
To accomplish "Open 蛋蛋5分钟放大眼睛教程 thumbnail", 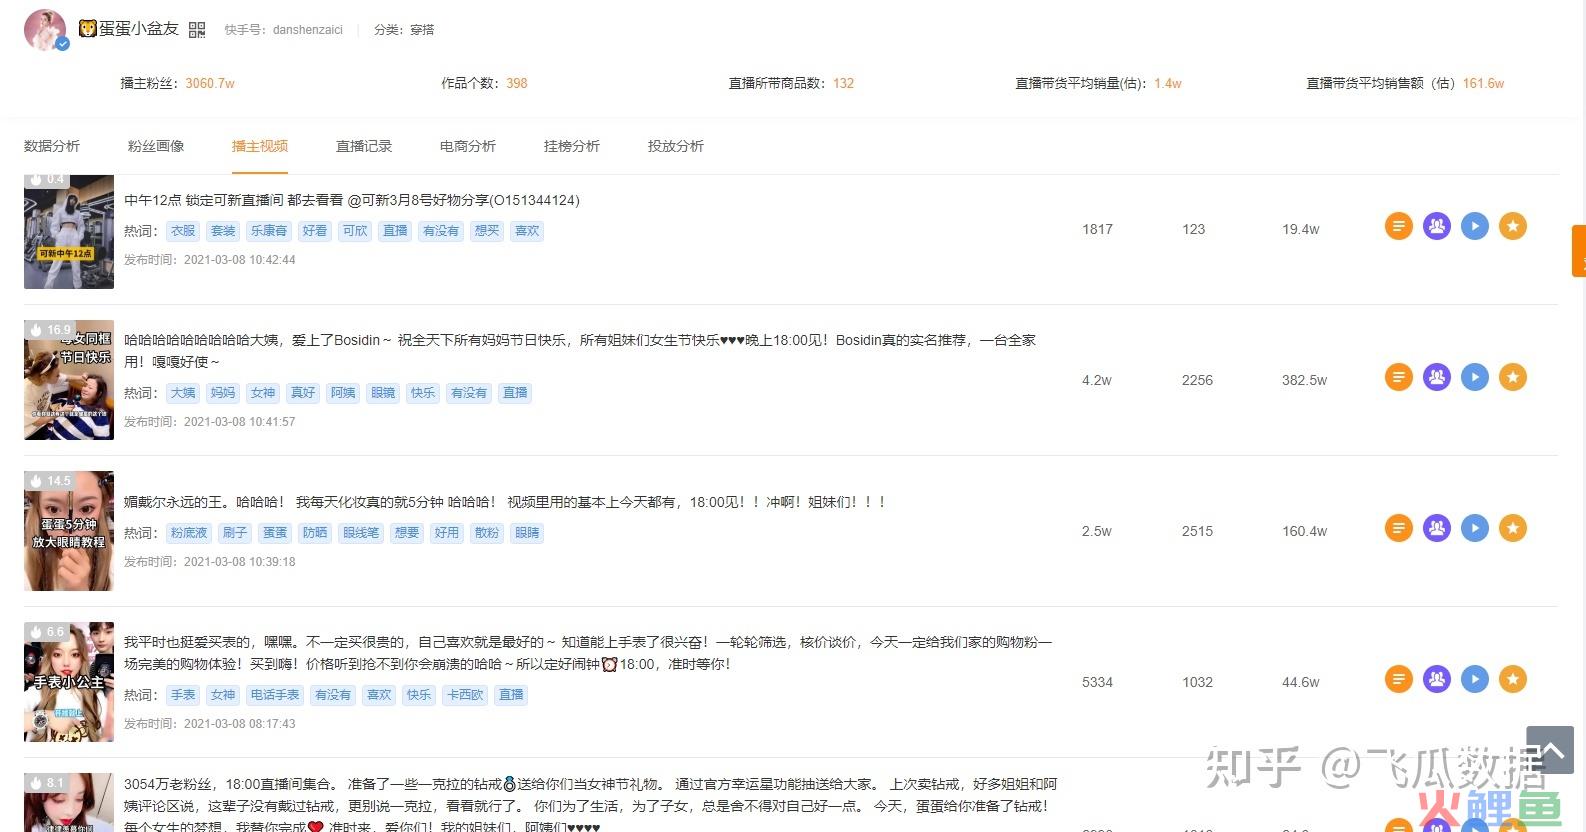I will [69, 531].
